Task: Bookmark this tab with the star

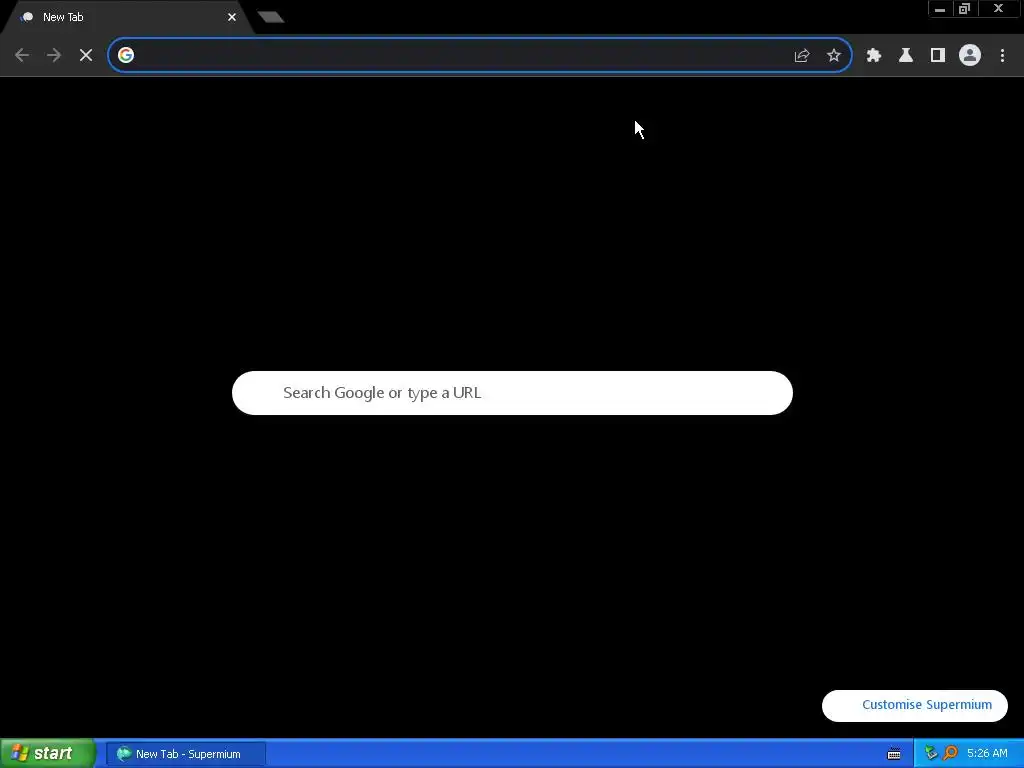Action: coord(834,56)
